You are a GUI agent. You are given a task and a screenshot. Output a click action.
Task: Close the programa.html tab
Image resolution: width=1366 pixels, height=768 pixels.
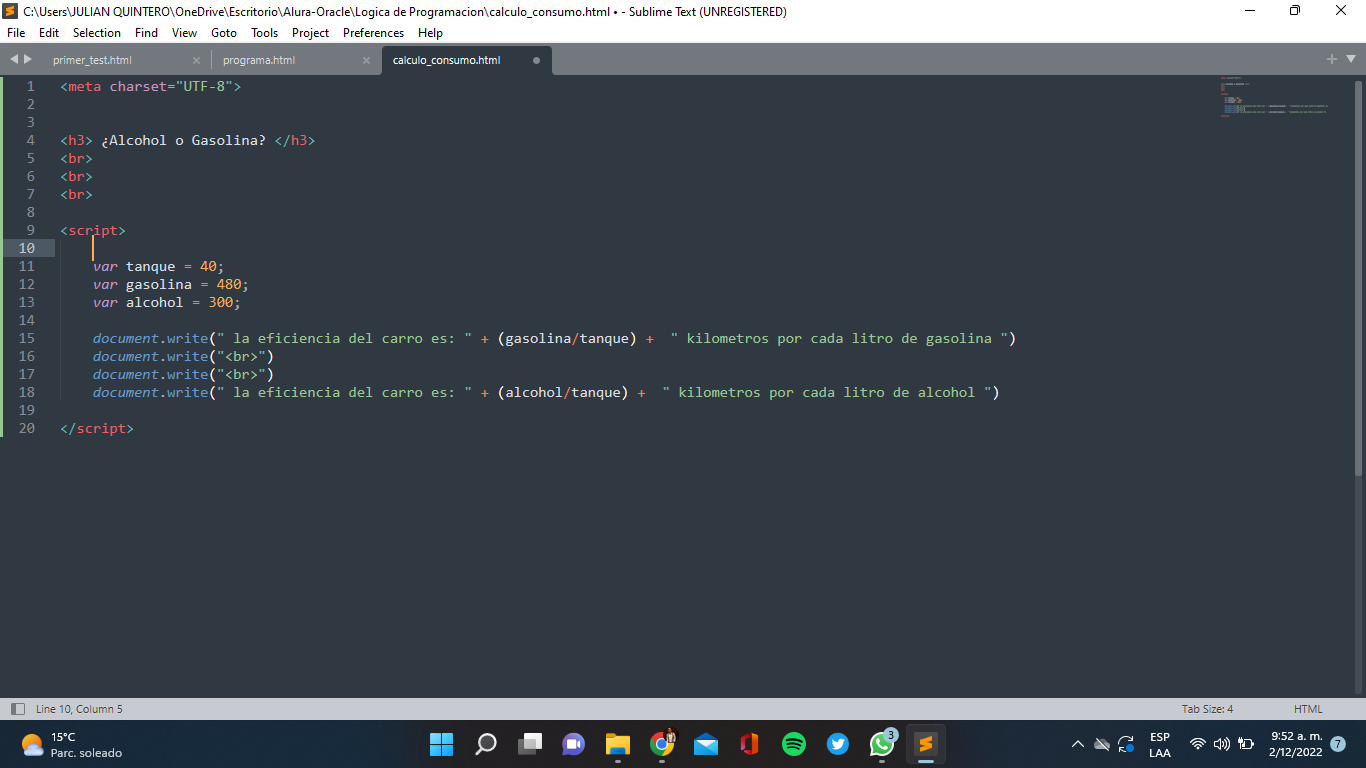[x=366, y=60]
